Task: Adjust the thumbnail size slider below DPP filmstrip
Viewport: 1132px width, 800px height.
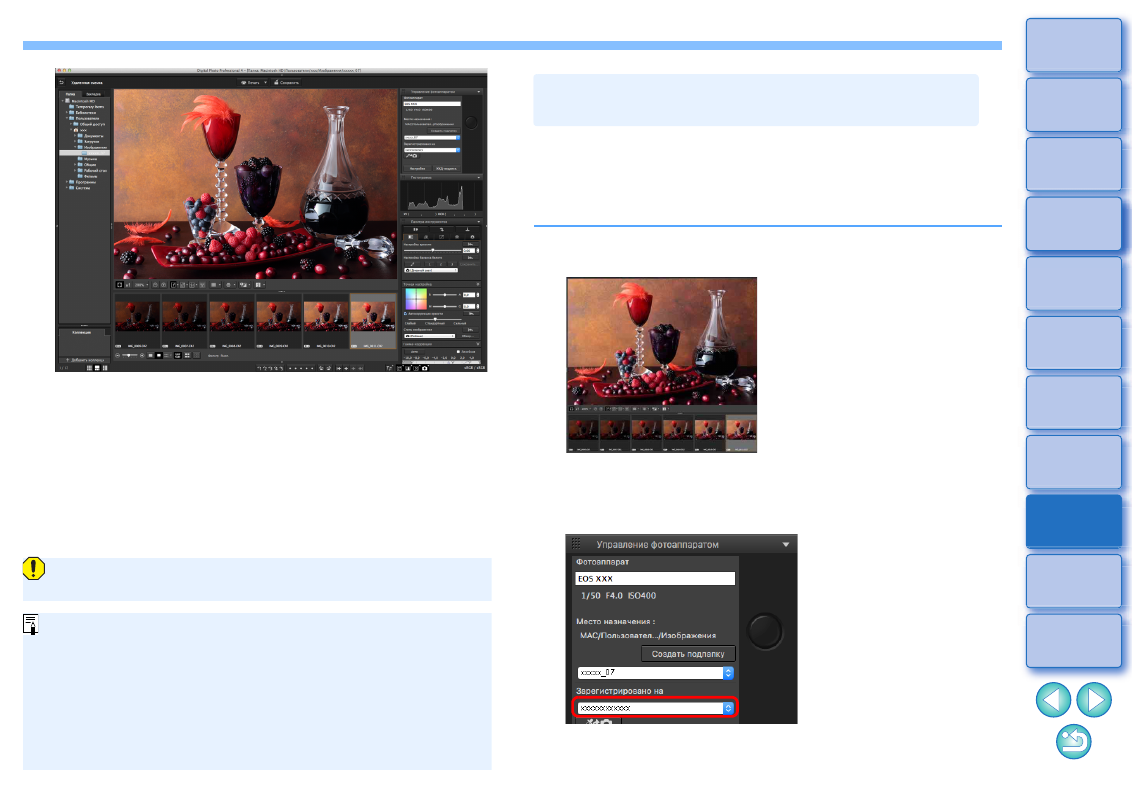Action: point(130,355)
